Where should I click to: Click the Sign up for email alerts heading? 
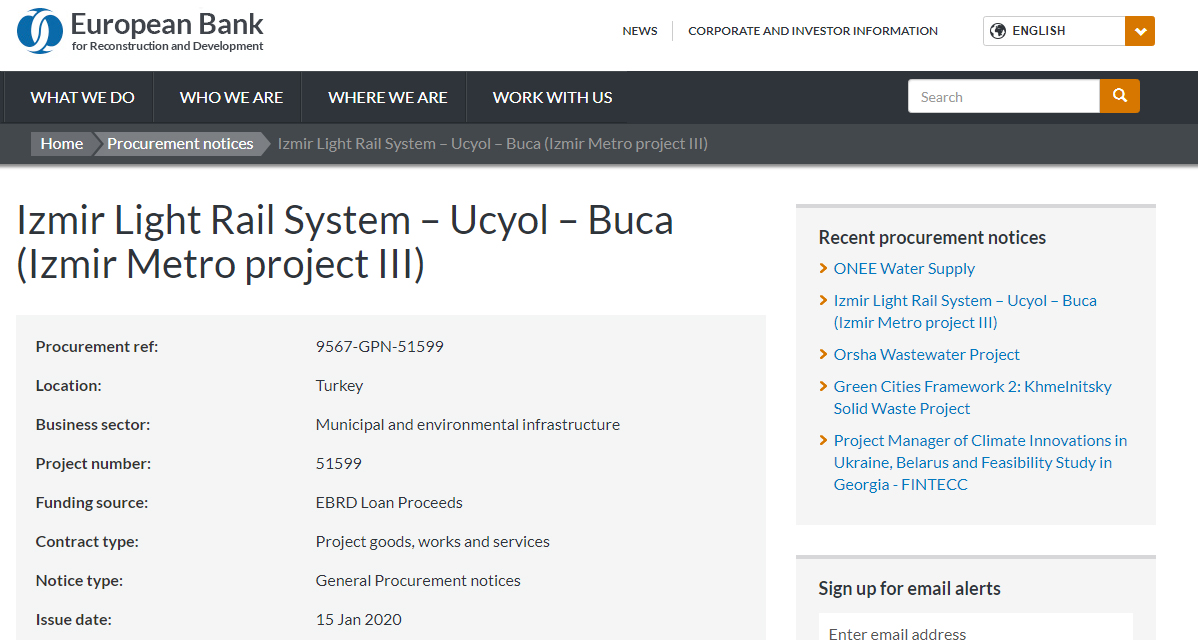909,588
